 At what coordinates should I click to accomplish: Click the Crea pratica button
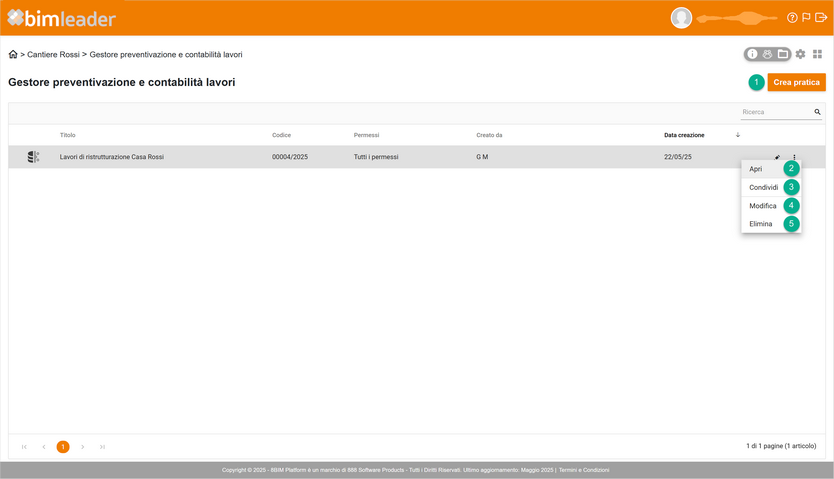click(796, 82)
